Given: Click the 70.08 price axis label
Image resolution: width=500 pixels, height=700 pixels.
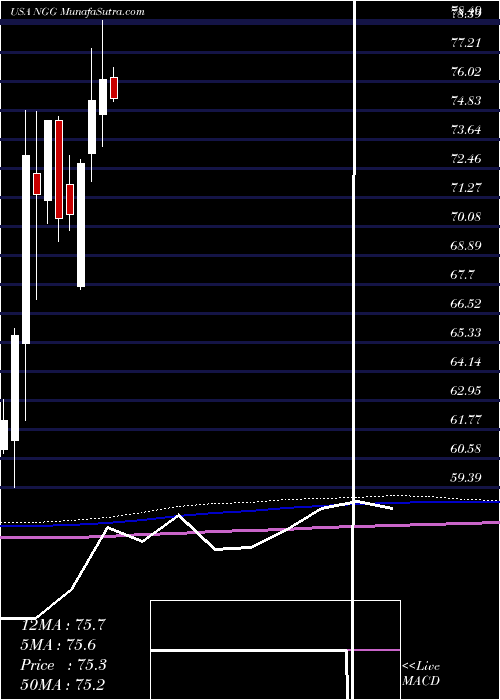Looking at the screenshot, I should [466, 217].
